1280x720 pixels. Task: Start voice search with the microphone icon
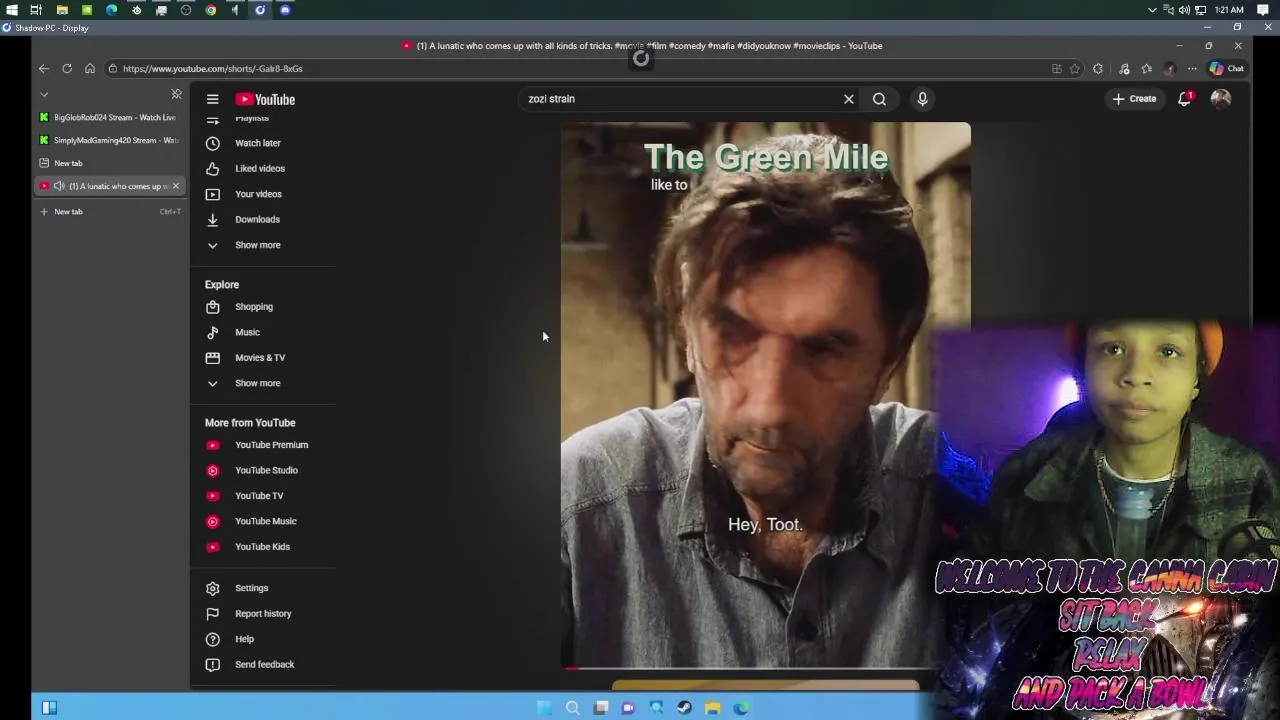922,99
